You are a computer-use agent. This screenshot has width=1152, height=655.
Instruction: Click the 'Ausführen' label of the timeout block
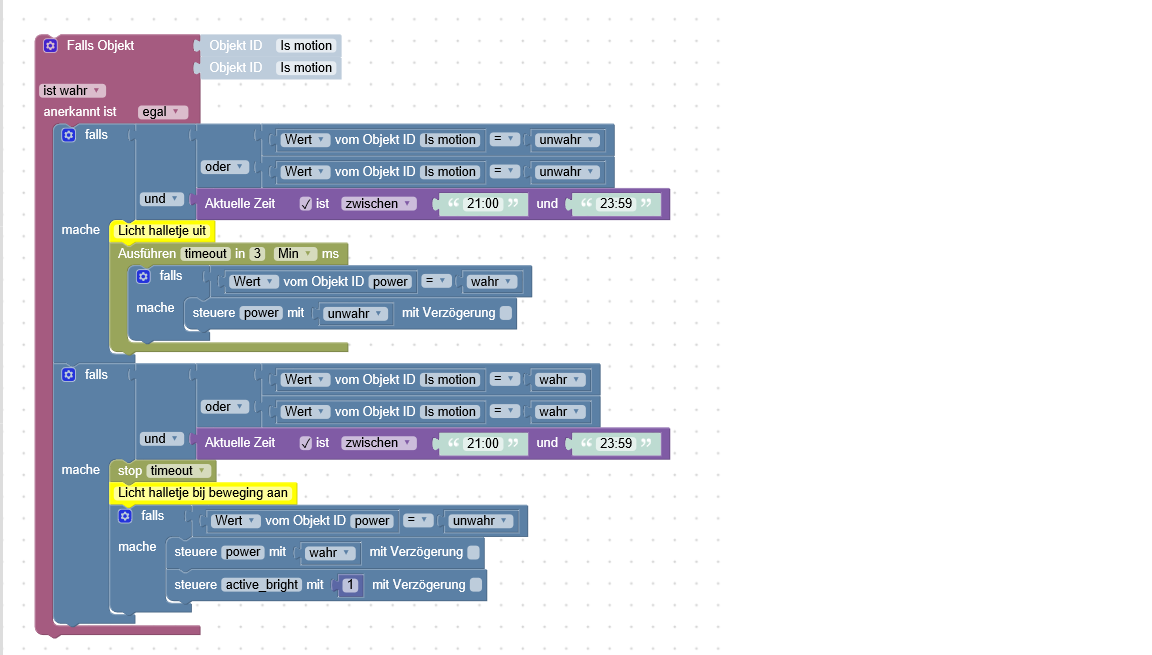(147, 254)
